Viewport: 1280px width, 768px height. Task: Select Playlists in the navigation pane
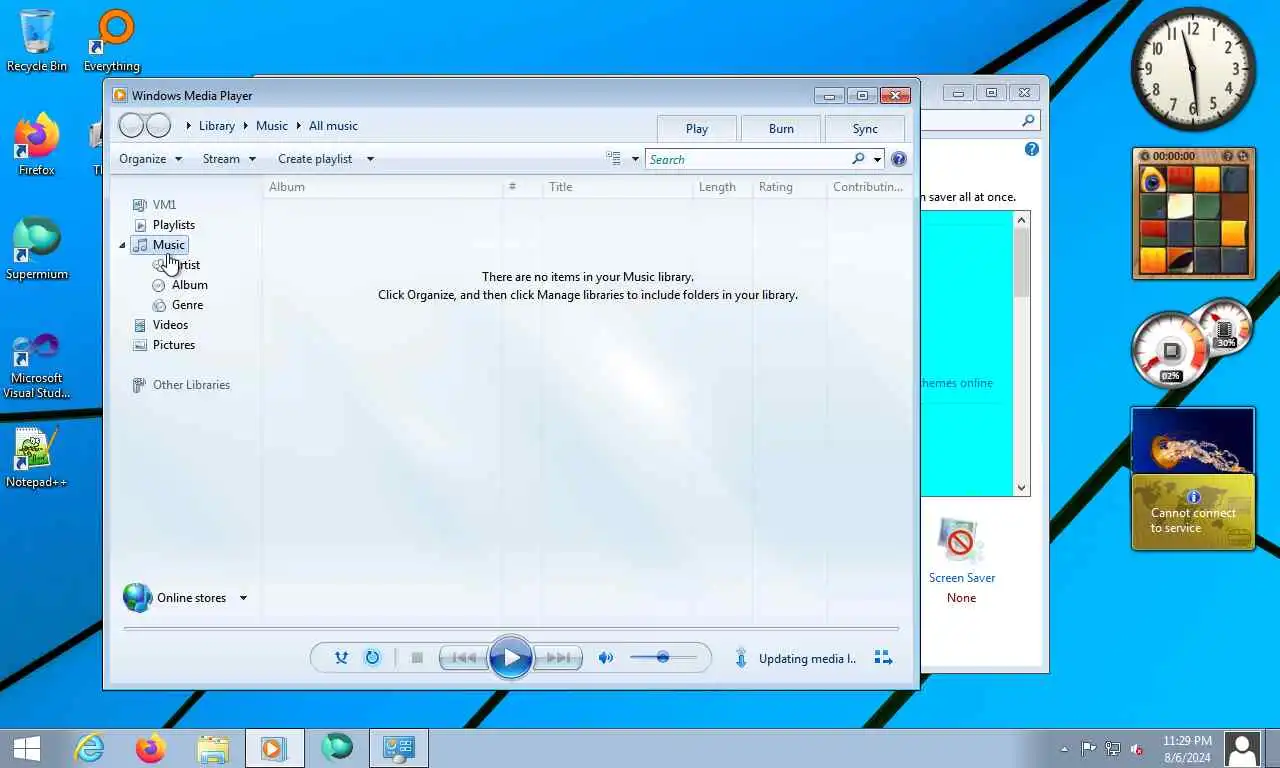(164, 225)
